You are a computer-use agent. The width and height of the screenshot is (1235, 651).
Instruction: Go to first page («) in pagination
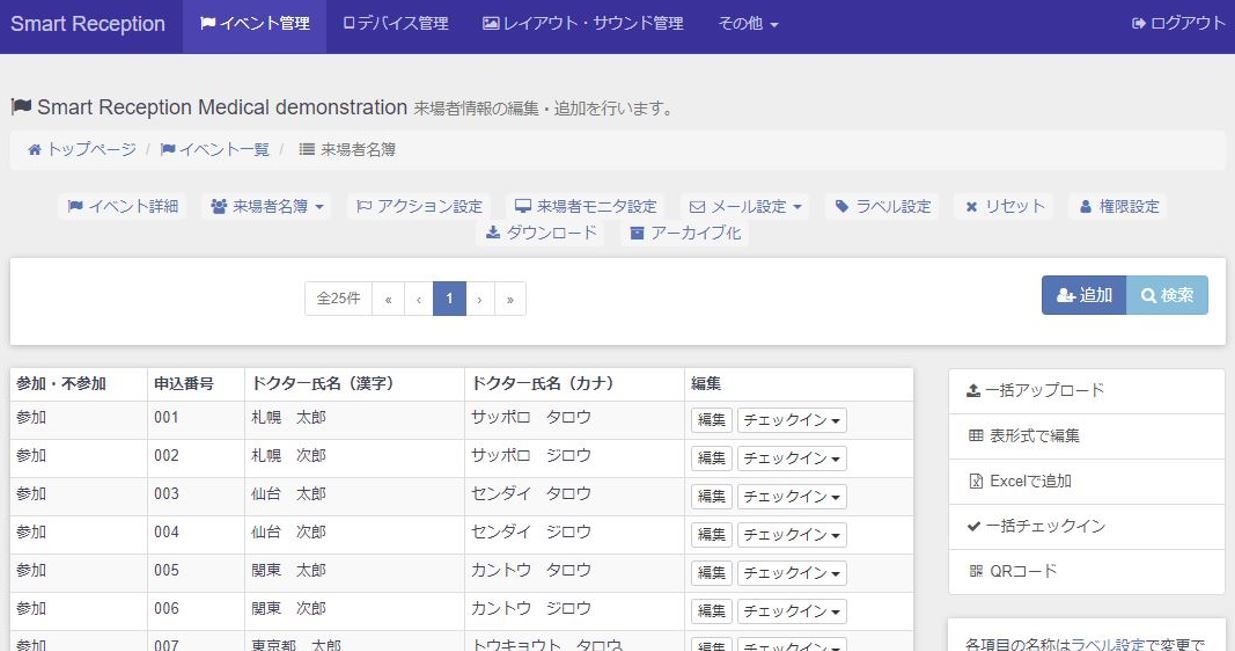click(x=388, y=298)
